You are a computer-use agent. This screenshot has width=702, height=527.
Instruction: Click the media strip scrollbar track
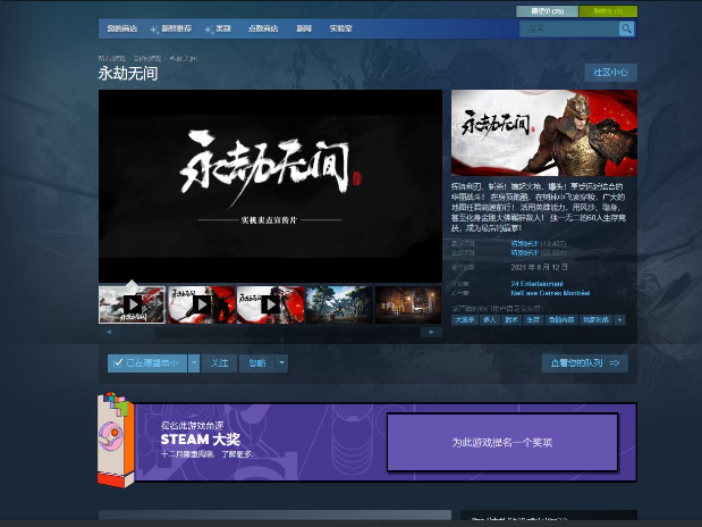pos(270,332)
